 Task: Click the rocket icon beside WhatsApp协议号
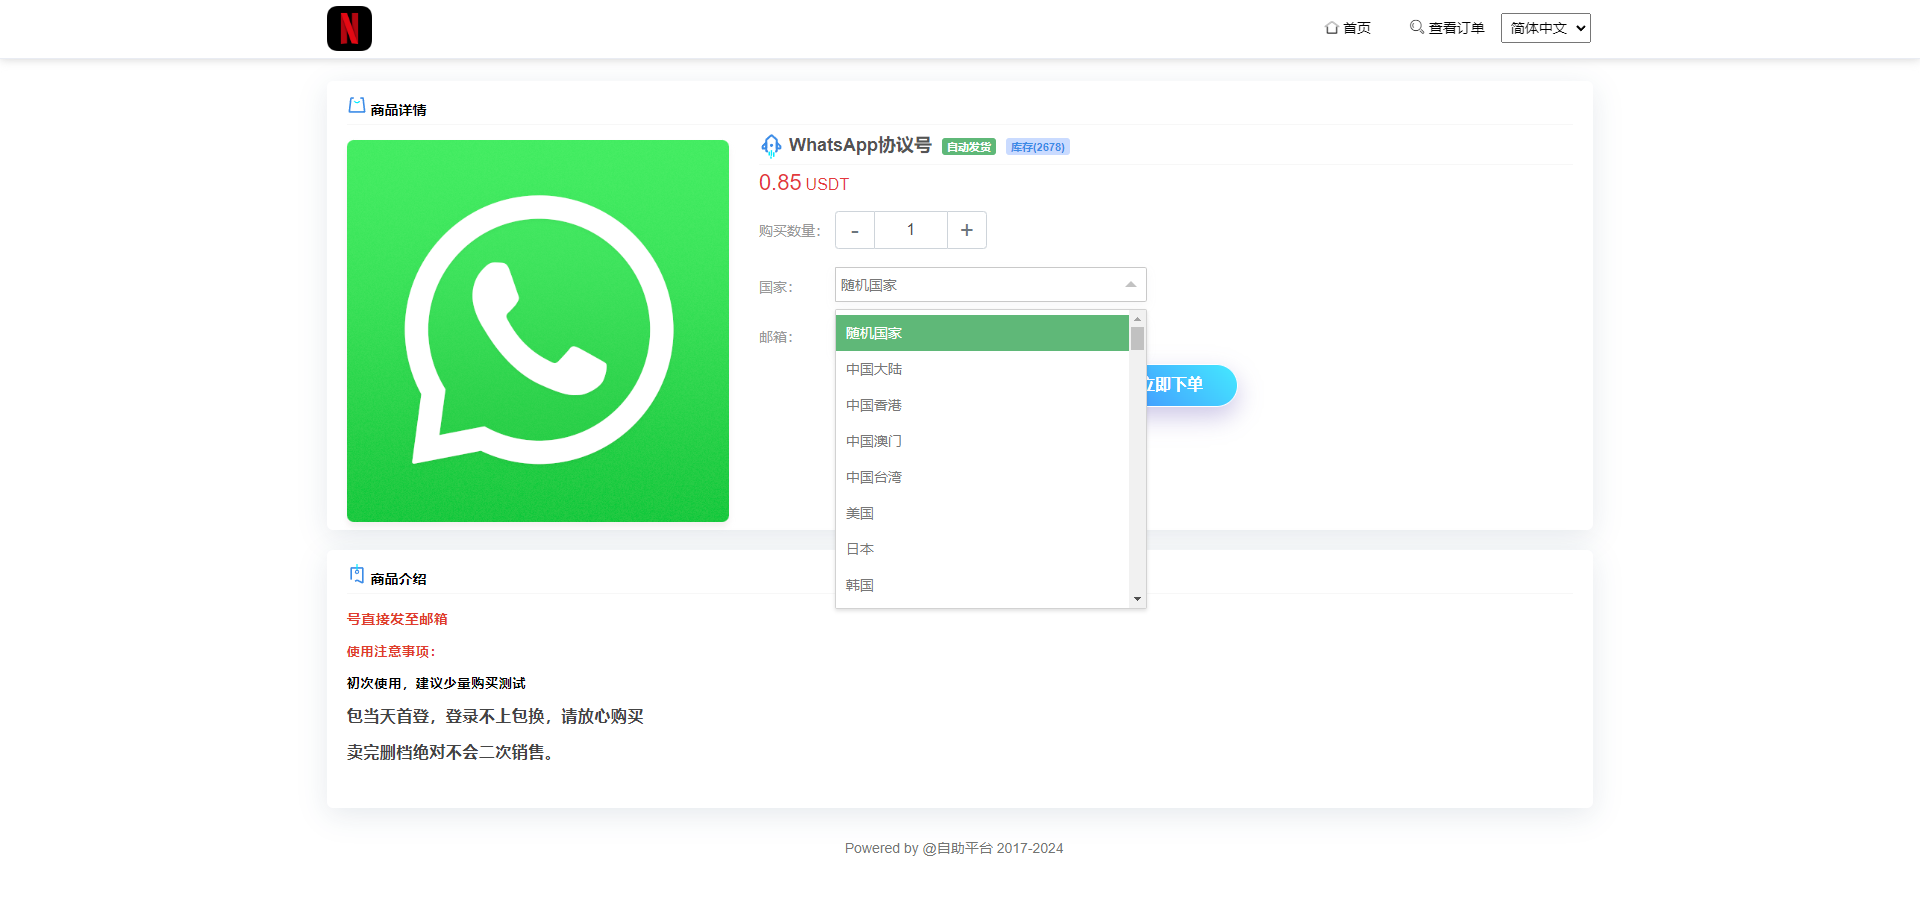point(771,146)
